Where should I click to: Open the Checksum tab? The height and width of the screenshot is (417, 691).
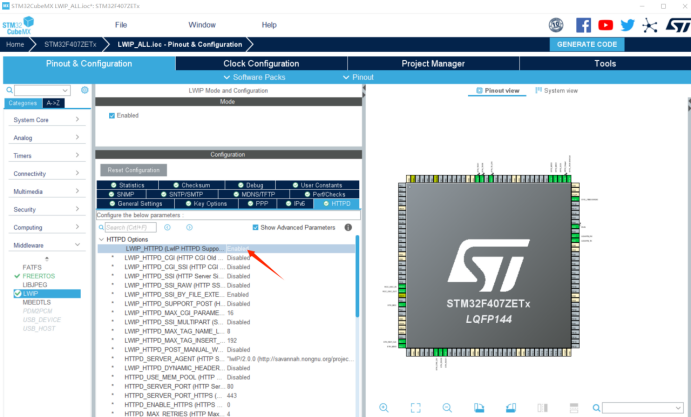pyautogui.click(x=192, y=185)
